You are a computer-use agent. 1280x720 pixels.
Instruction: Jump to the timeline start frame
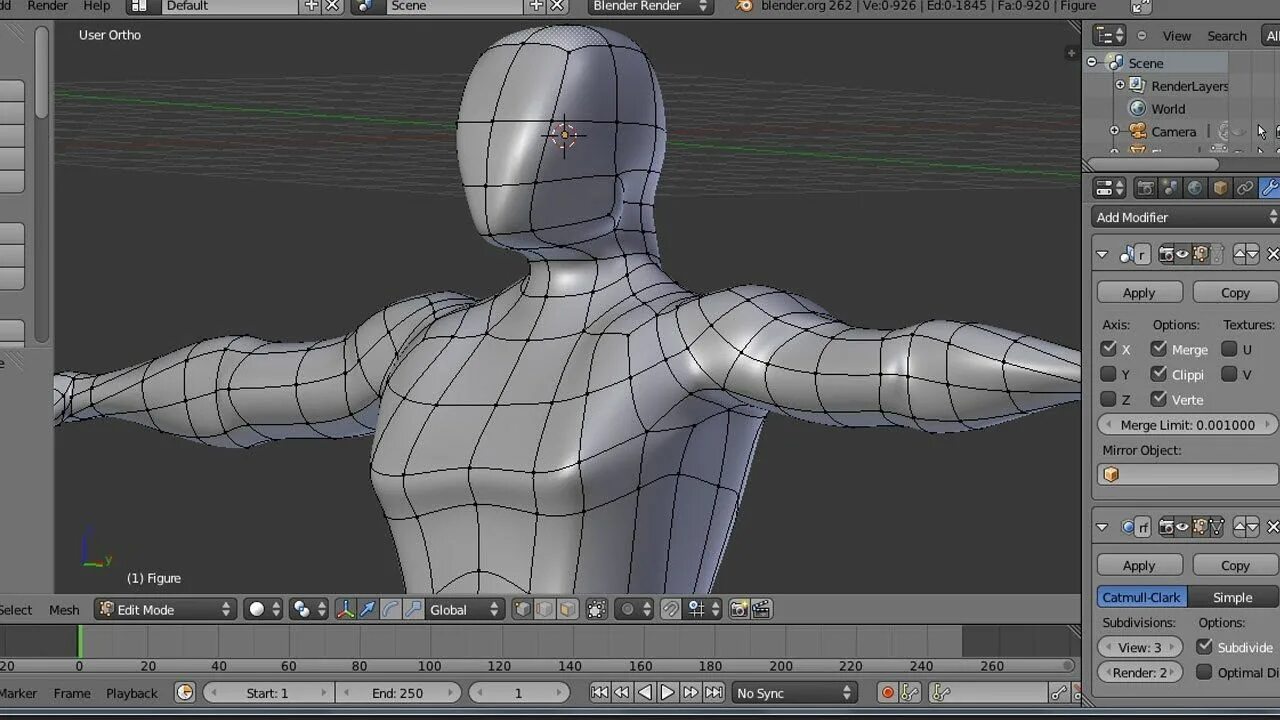[x=599, y=692]
